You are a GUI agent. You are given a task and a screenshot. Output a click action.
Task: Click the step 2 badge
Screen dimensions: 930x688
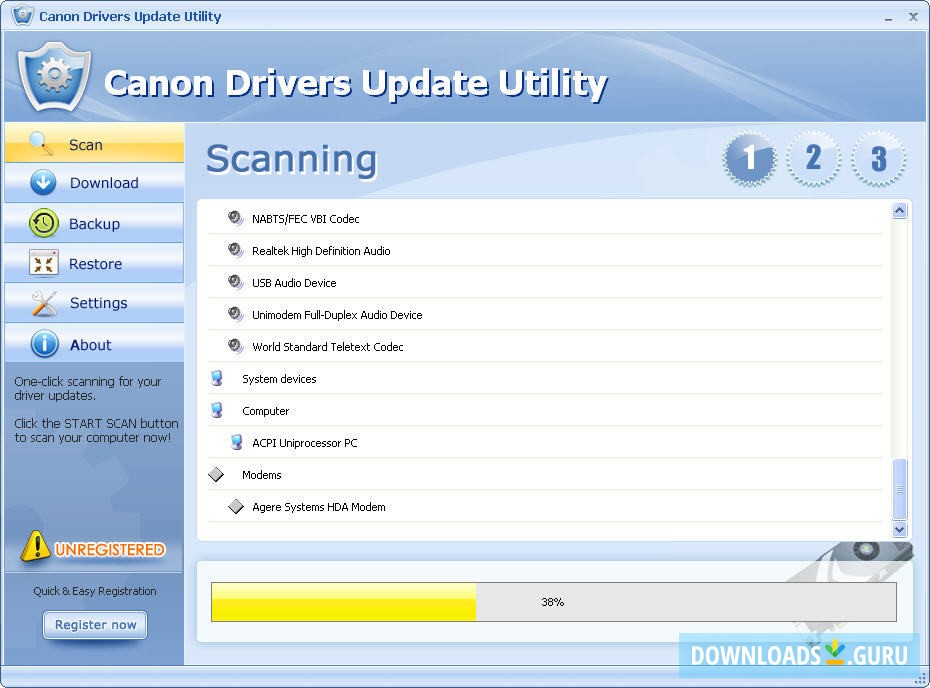[x=813, y=158]
